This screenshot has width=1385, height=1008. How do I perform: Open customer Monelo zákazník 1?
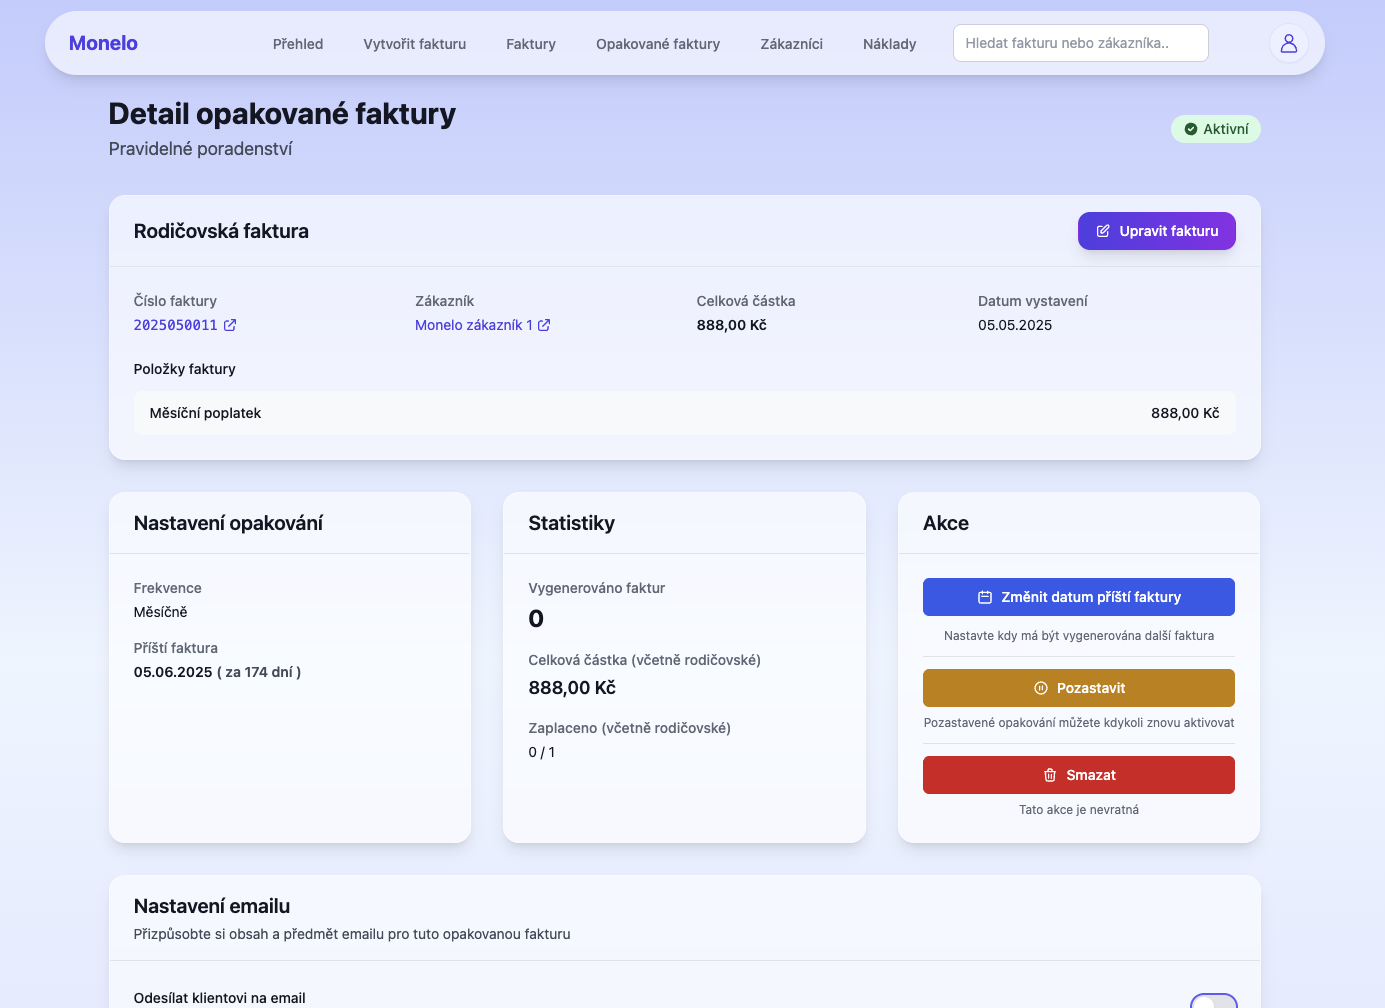[475, 324]
